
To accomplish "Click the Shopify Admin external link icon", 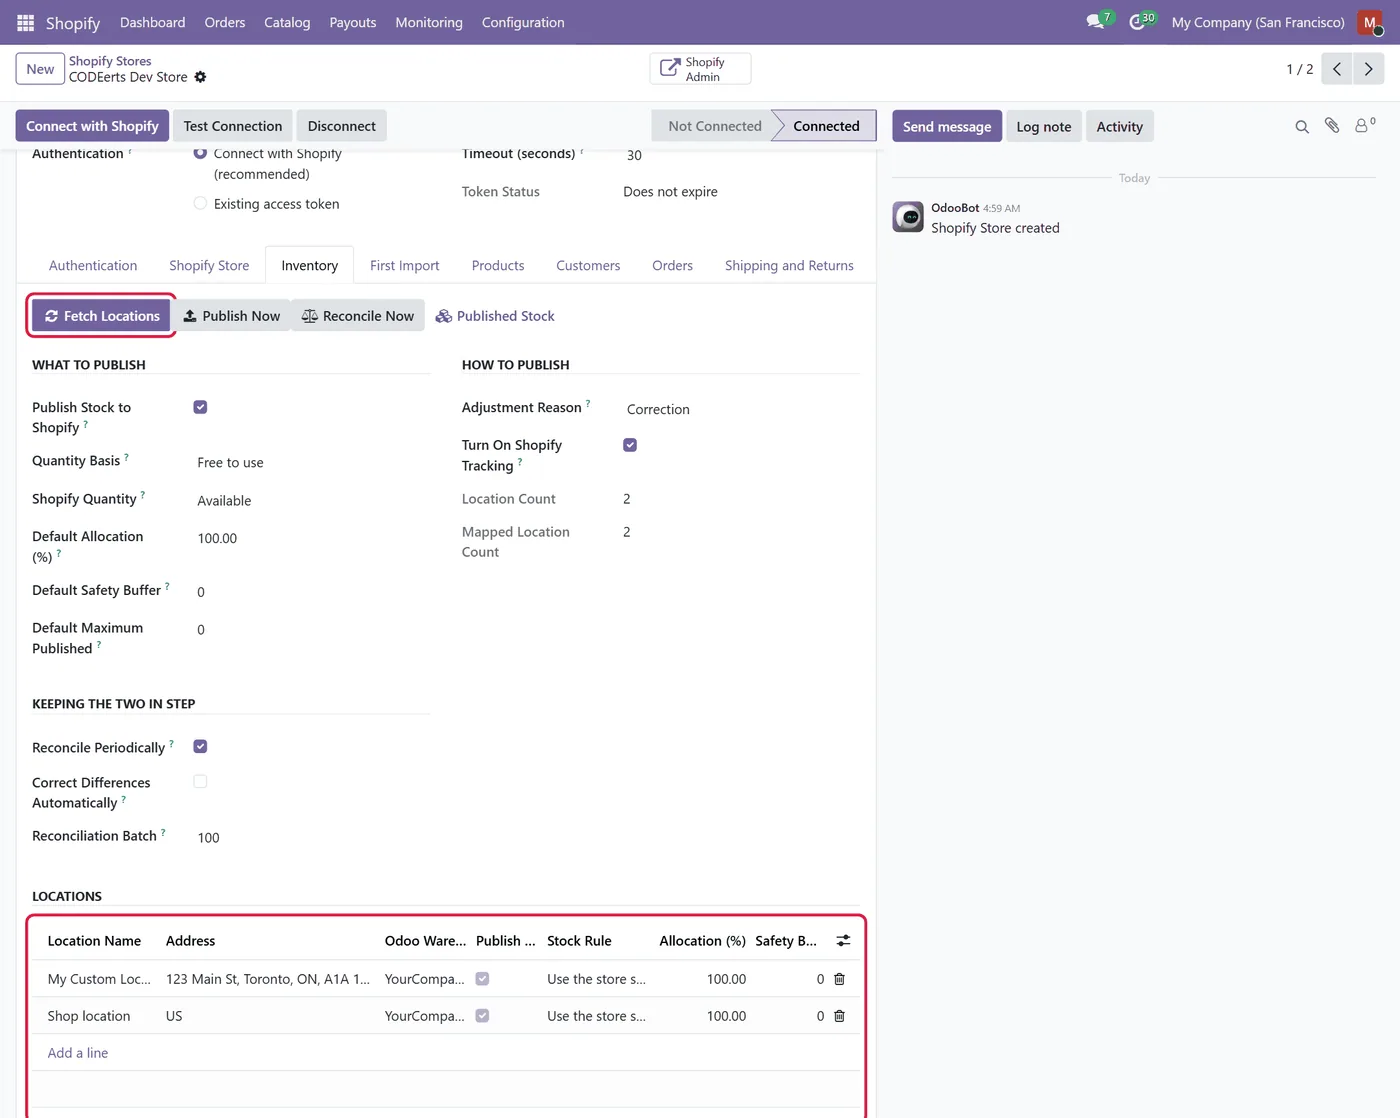I will pyautogui.click(x=670, y=69).
